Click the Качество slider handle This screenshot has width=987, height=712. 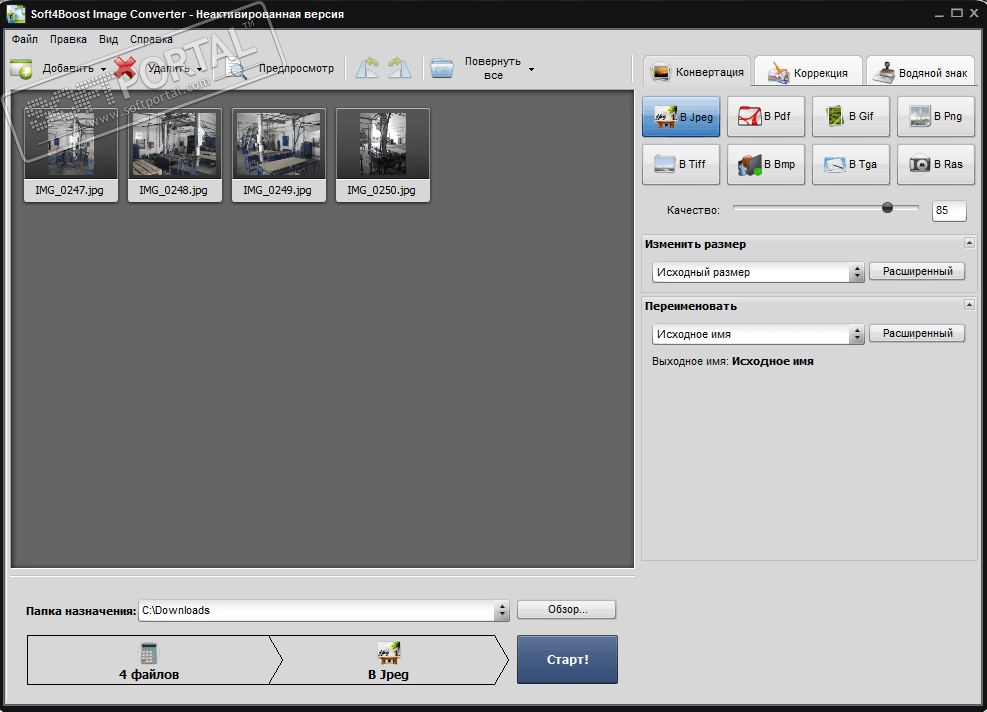click(887, 207)
